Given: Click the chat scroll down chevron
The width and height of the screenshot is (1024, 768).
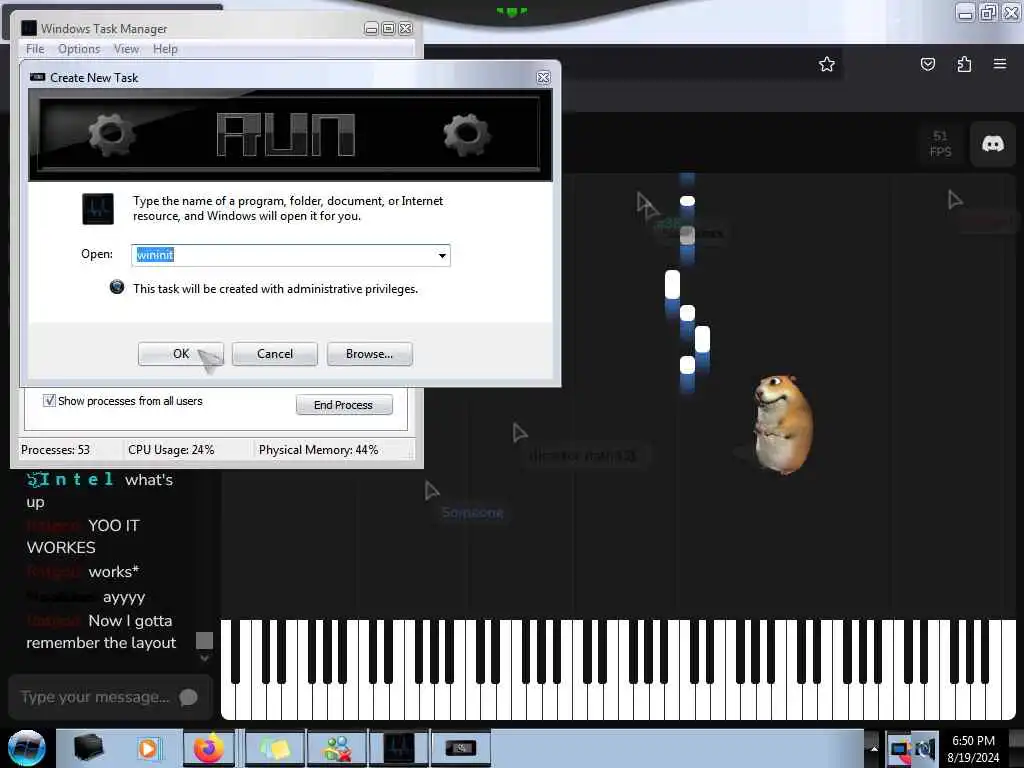Looking at the screenshot, I should [x=204, y=658].
